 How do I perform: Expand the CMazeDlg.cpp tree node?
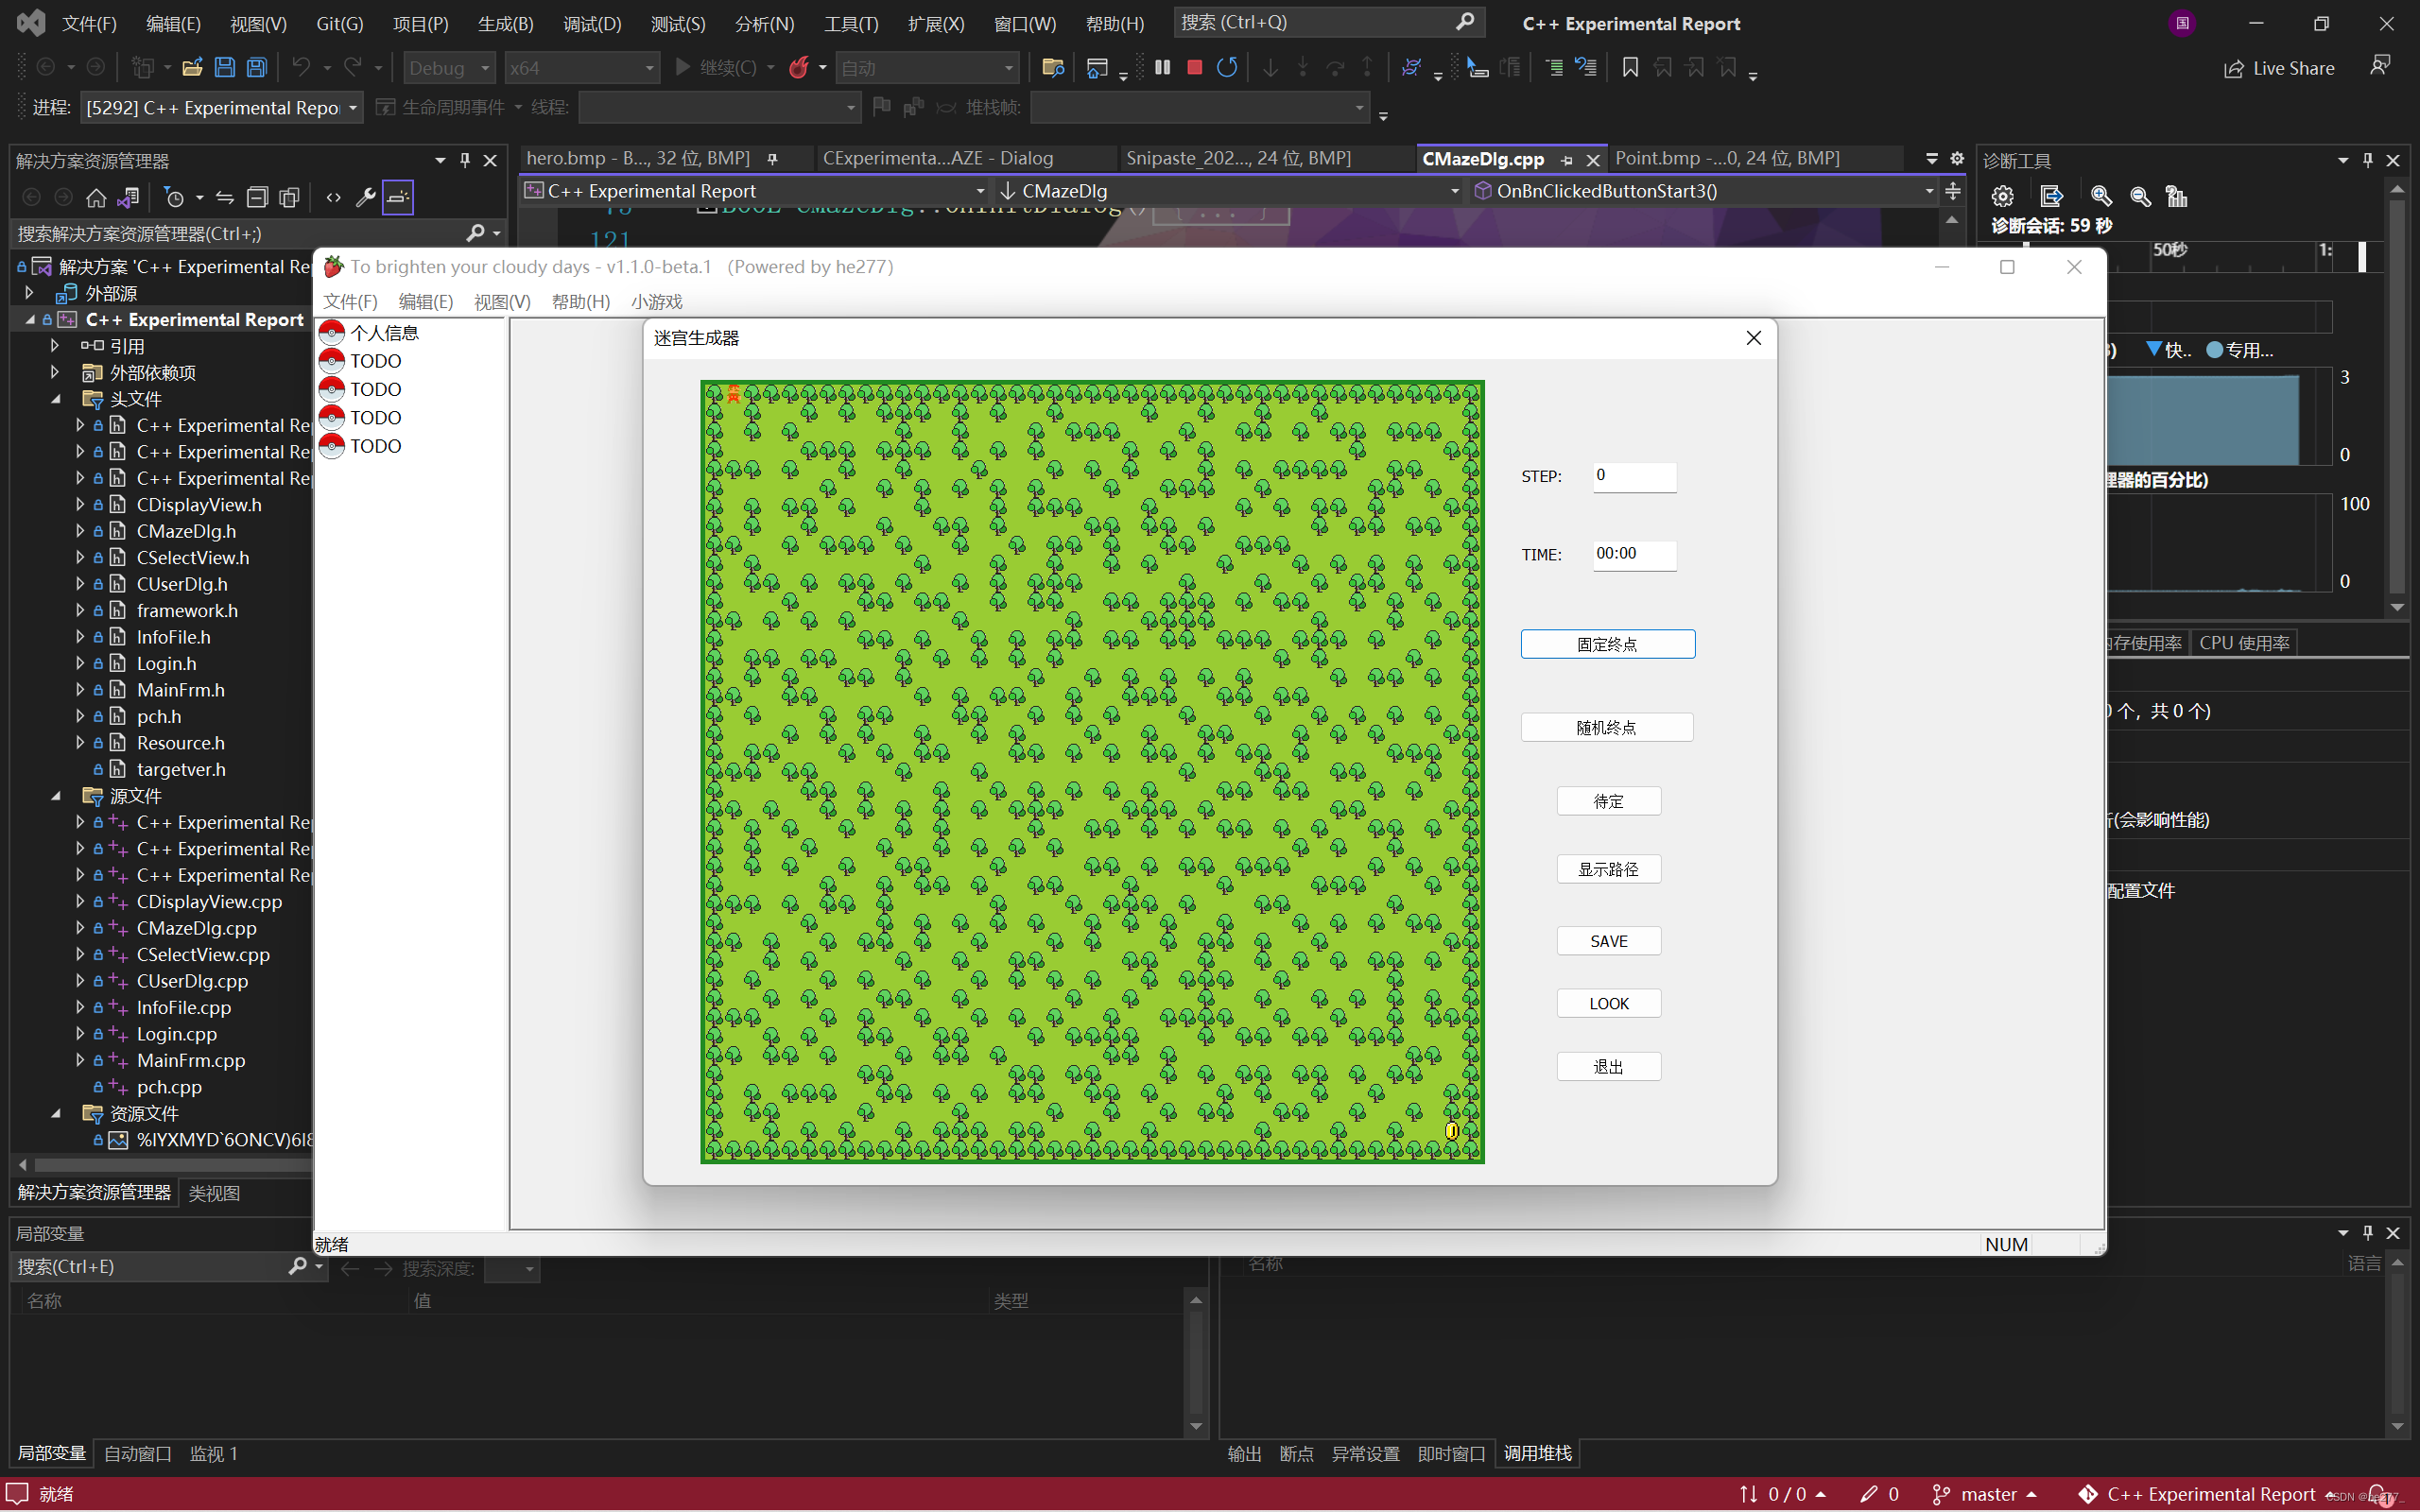80,928
